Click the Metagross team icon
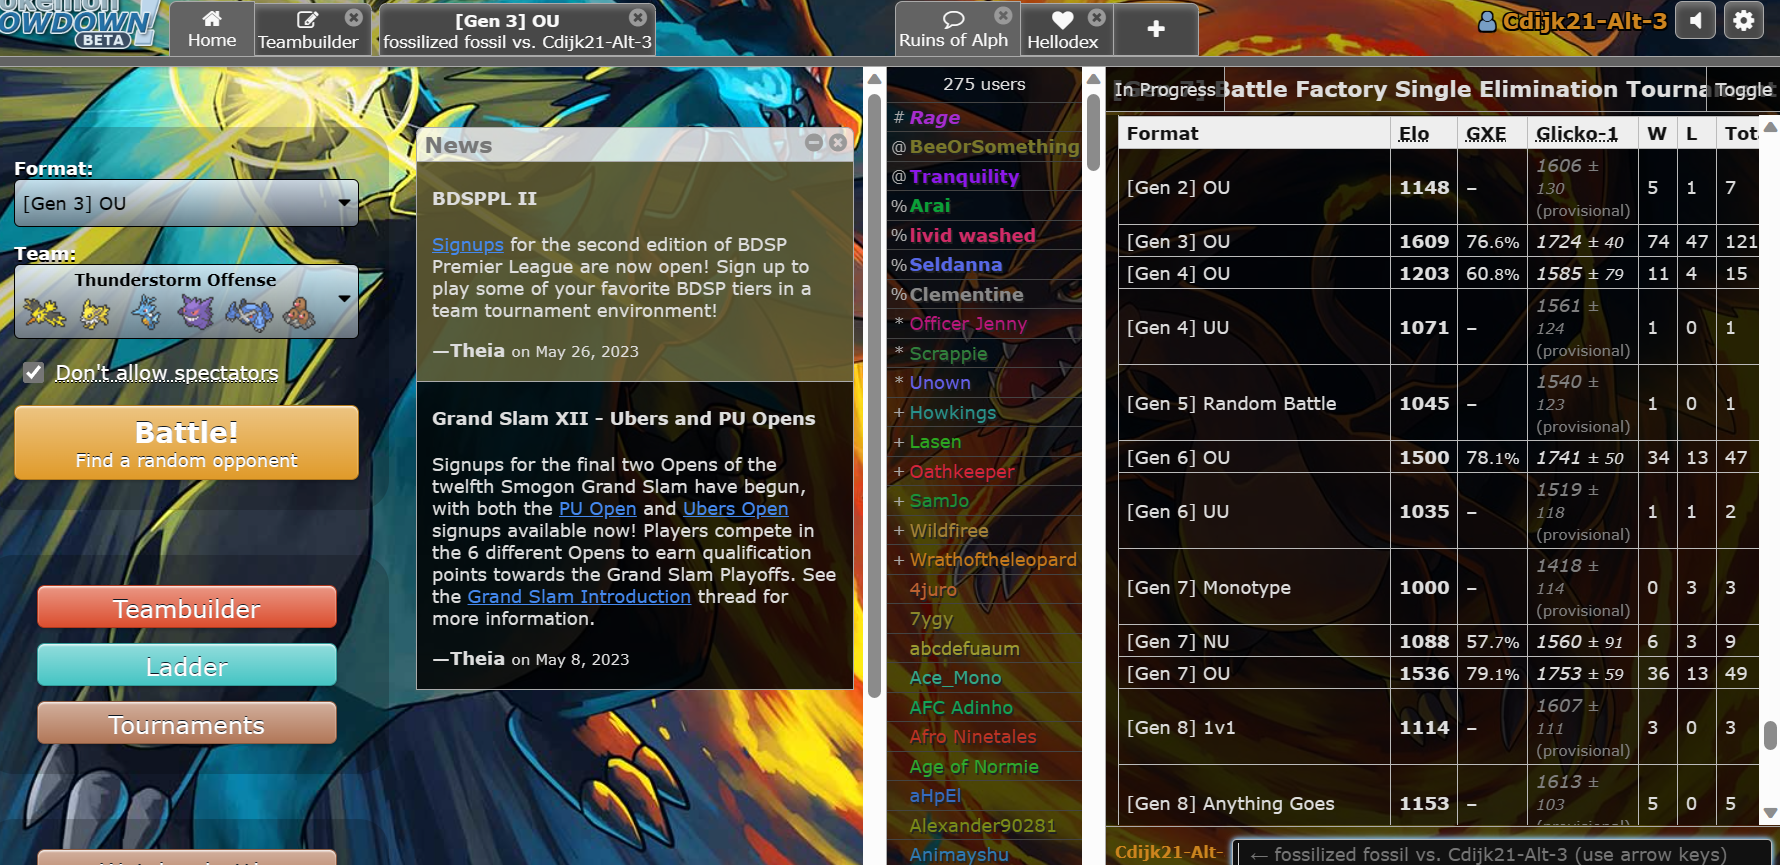1780x865 pixels. click(x=248, y=314)
